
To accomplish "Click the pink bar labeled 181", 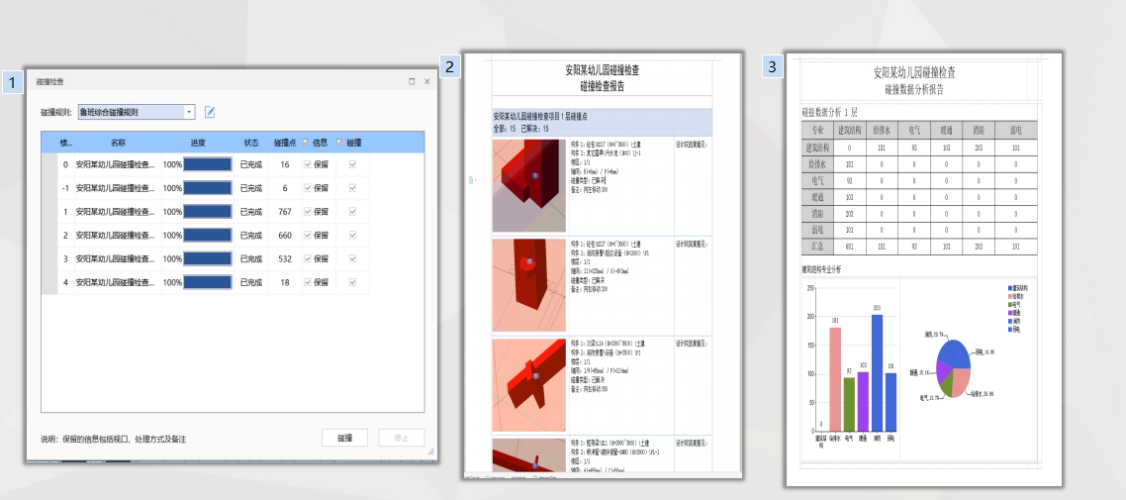I will (835, 379).
